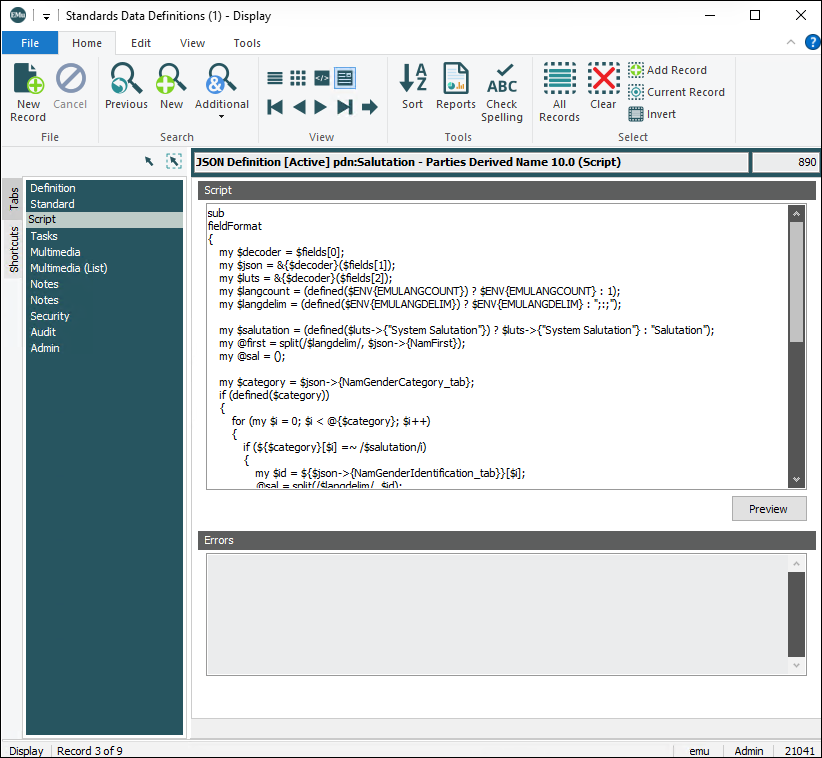
Task: Expand the Additional search dropdown
Action: coord(221,117)
